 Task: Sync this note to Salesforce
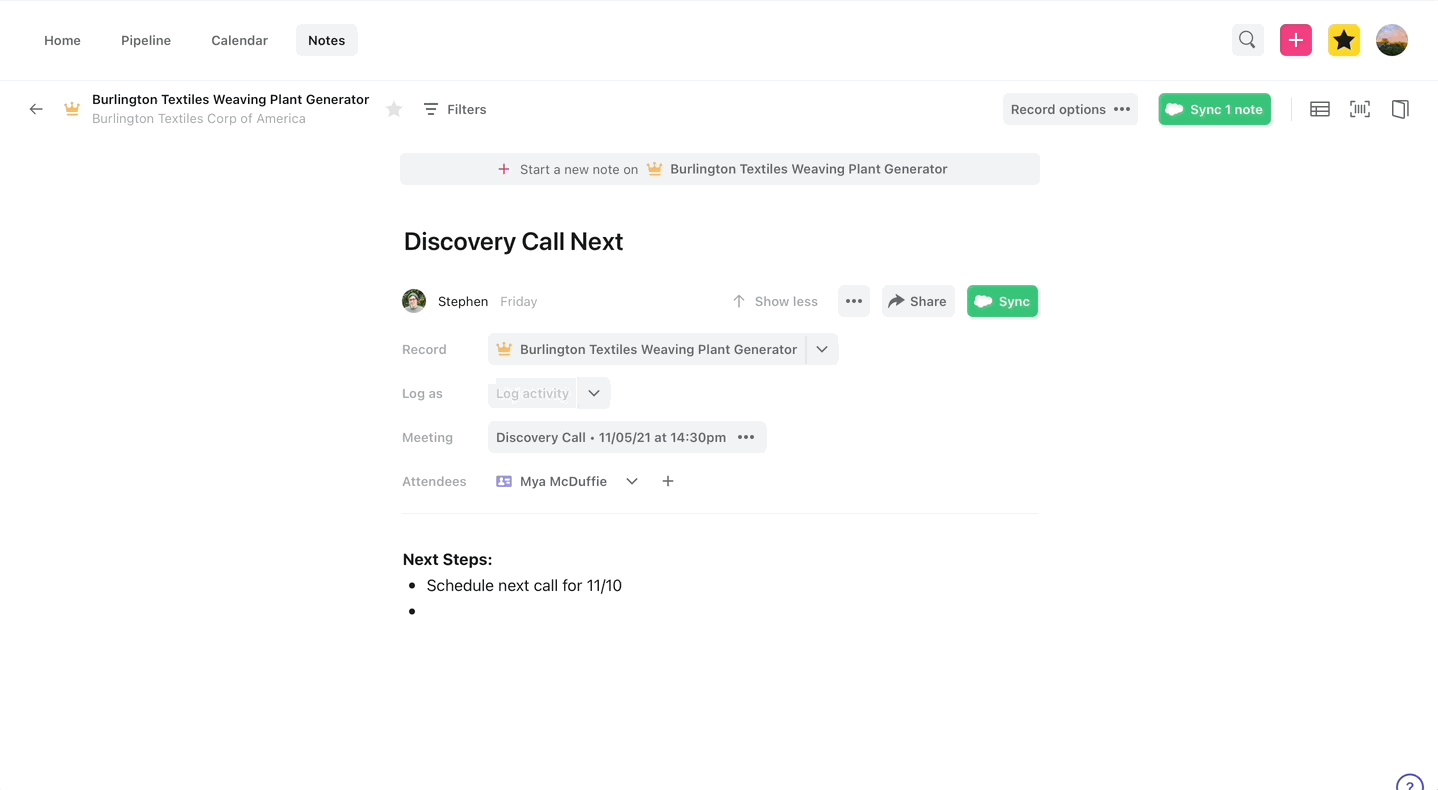point(1002,301)
